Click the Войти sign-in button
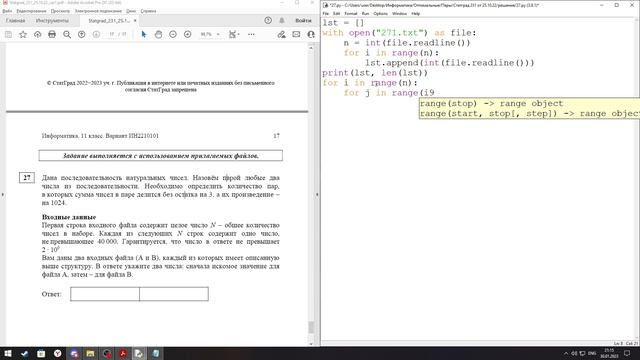The width and height of the screenshot is (640, 360). (303, 20)
